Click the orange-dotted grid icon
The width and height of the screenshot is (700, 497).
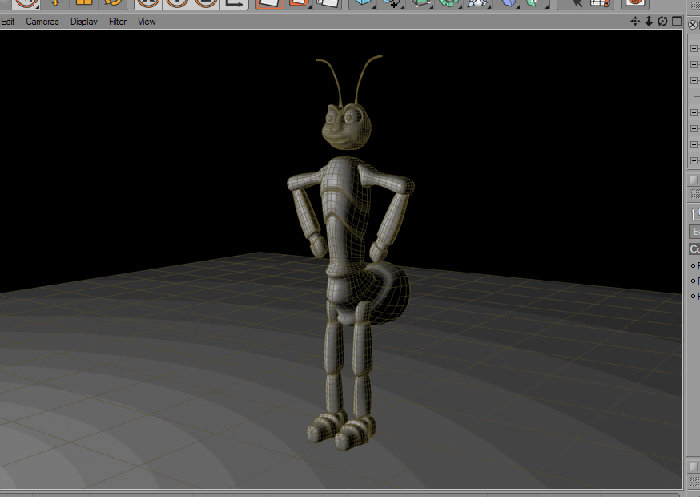(x=600, y=4)
